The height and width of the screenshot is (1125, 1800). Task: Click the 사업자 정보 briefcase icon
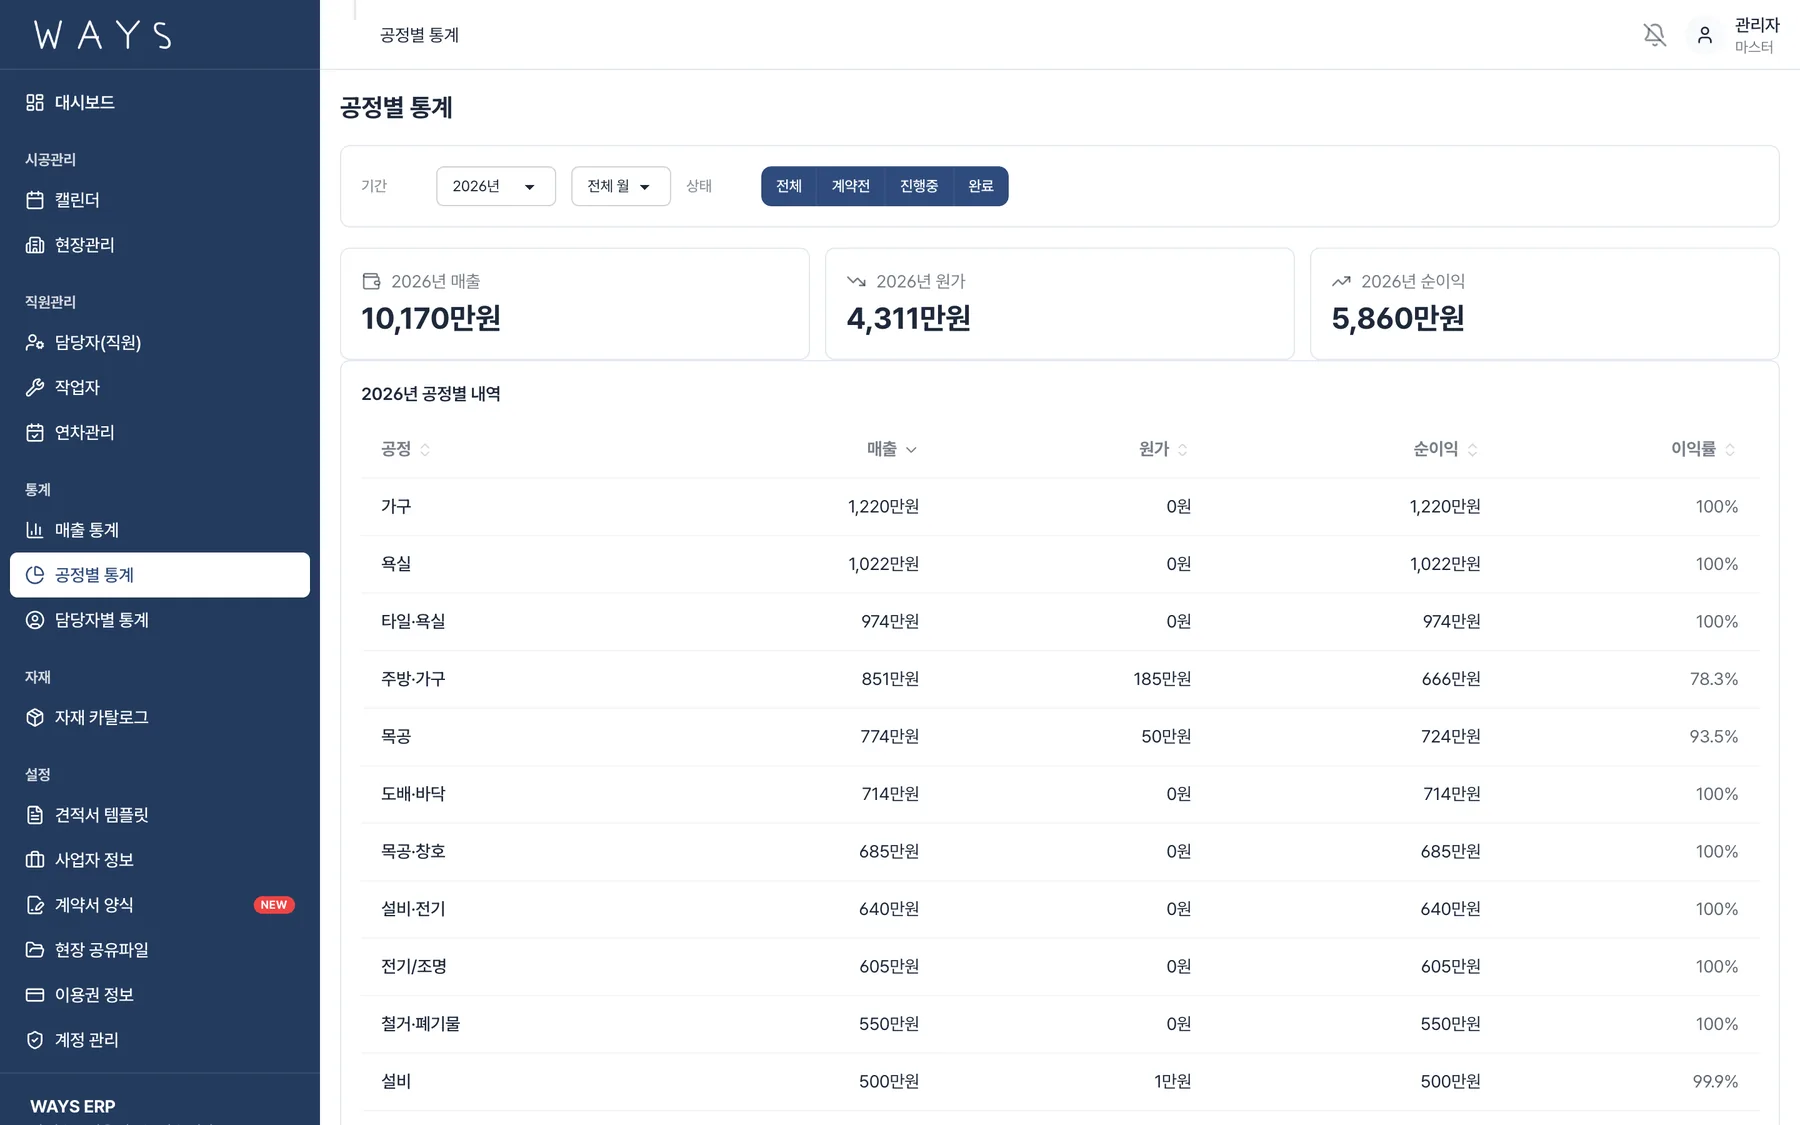(x=35, y=860)
